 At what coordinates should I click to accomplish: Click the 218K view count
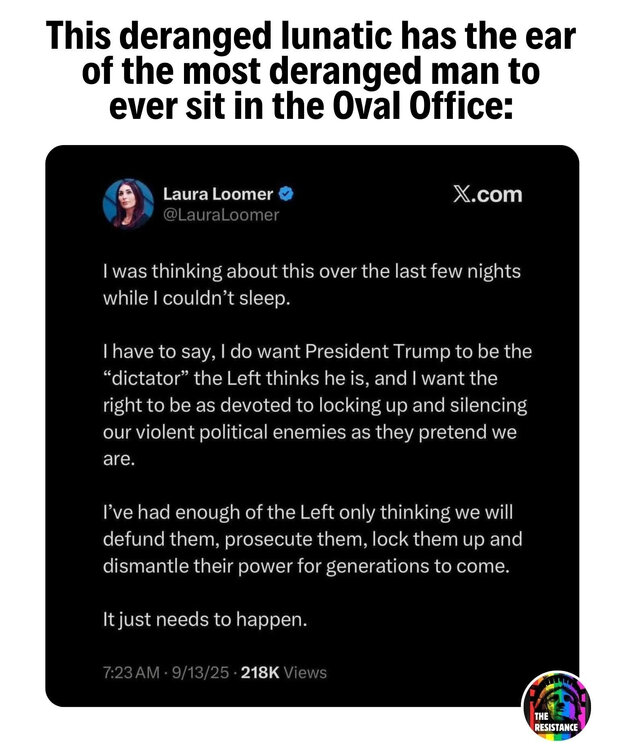coord(259,672)
